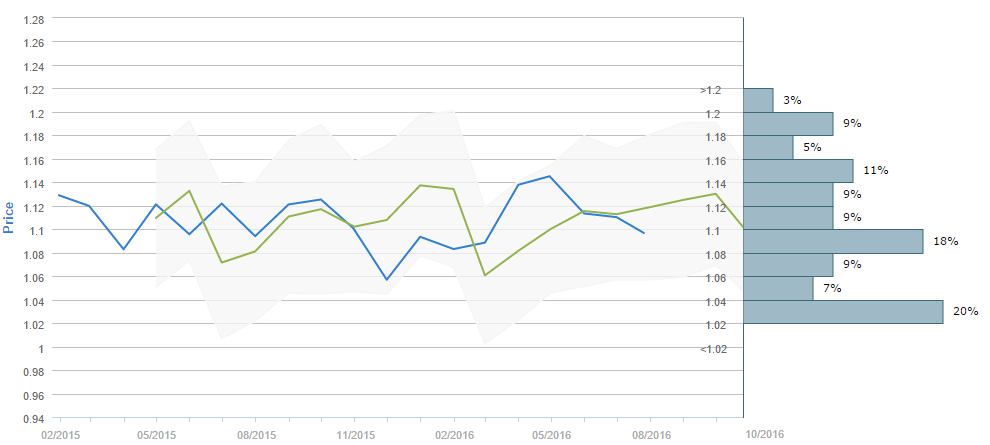Click the 11% histogram bar
This screenshot has width=990, height=445.
click(x=798, y=171)
